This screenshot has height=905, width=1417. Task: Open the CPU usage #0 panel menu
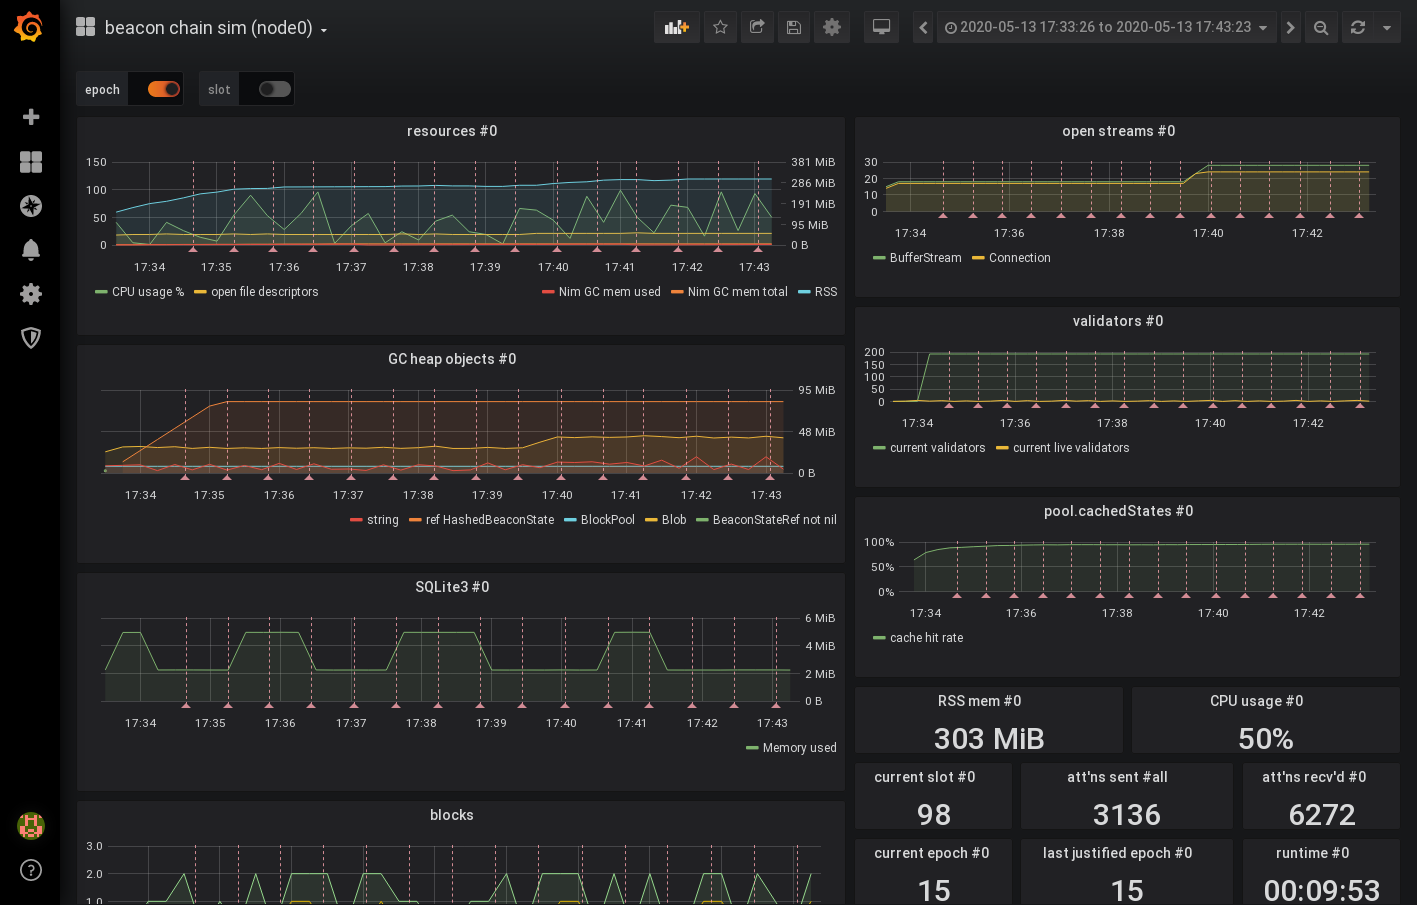pyautogui.click(x=1256, y=701)
